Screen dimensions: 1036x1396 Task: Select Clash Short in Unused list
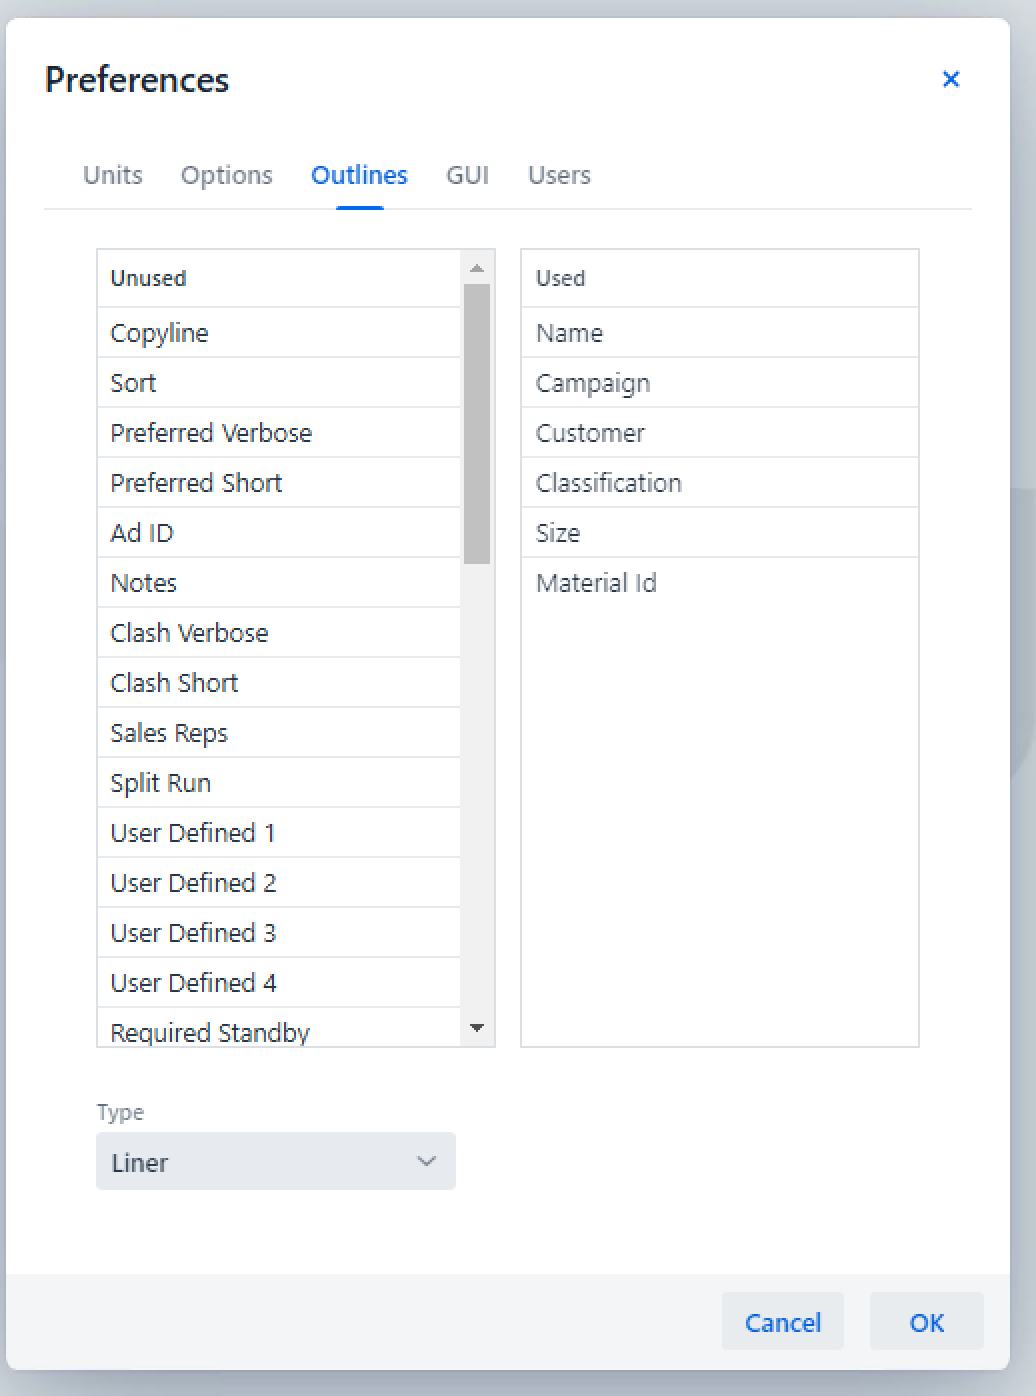click(x=174, y=683)
